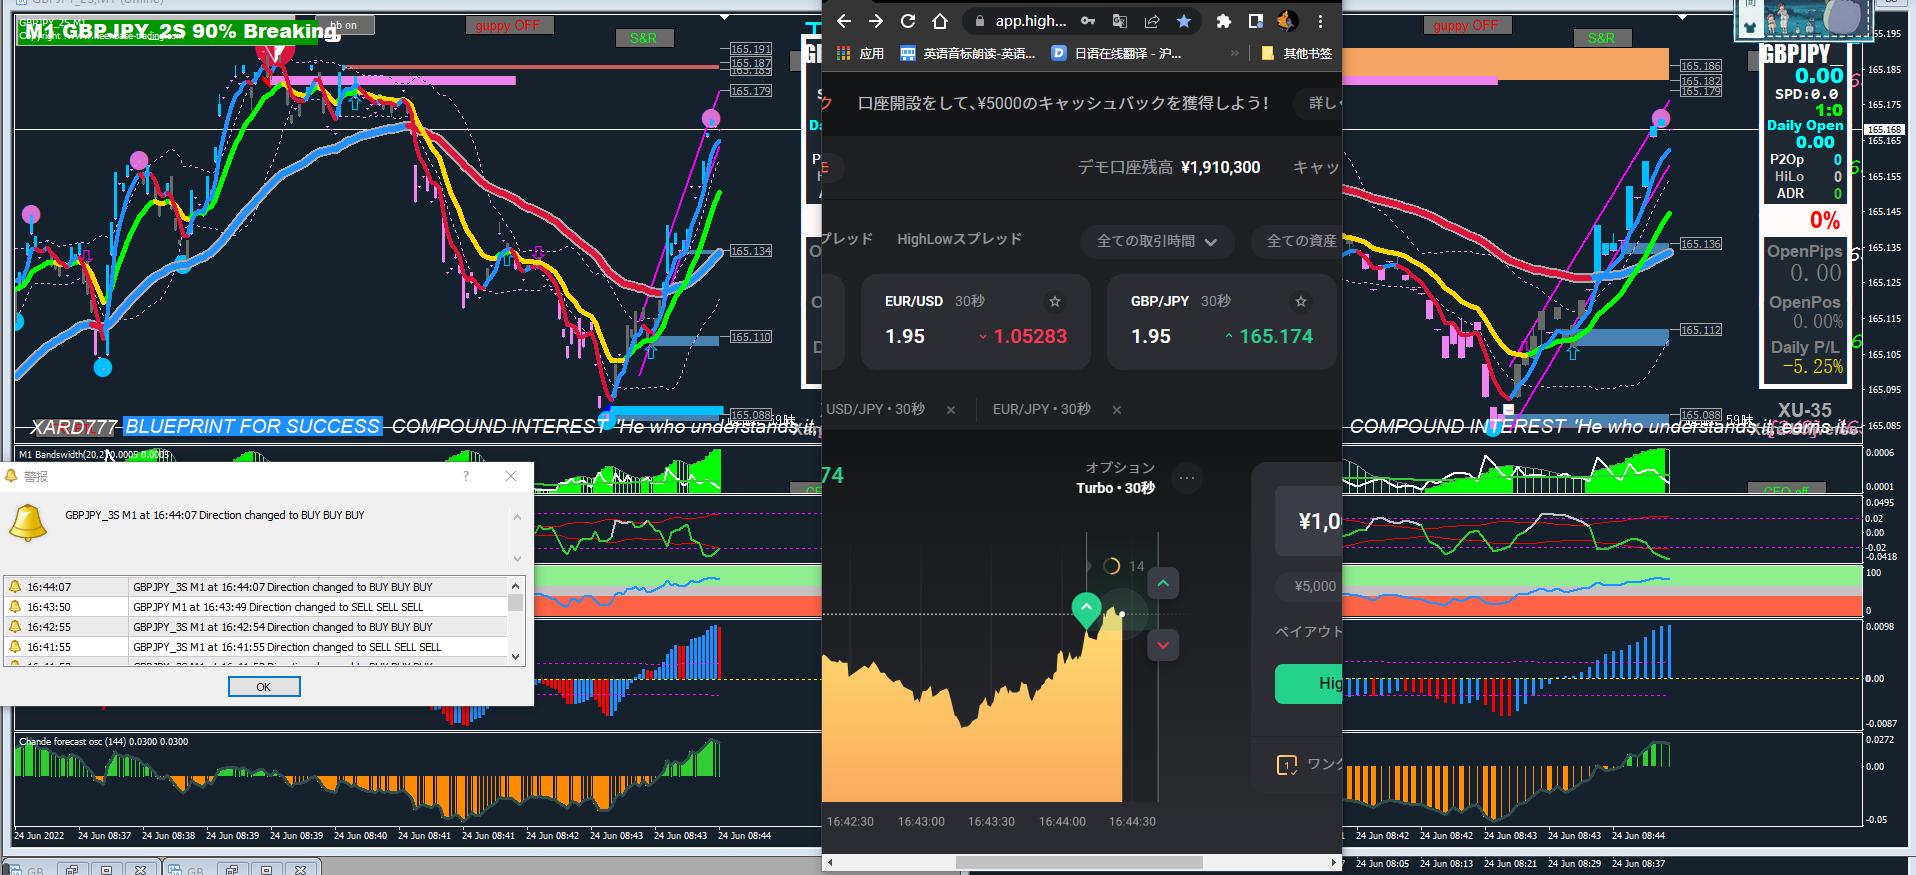Open saved passwords key icon
Screen dimensions: 1916x875
click(1088, 21)
